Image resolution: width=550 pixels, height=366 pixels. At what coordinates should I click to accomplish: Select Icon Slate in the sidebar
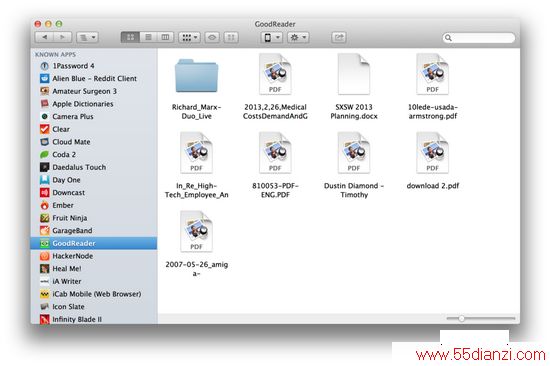pos(94,307)
